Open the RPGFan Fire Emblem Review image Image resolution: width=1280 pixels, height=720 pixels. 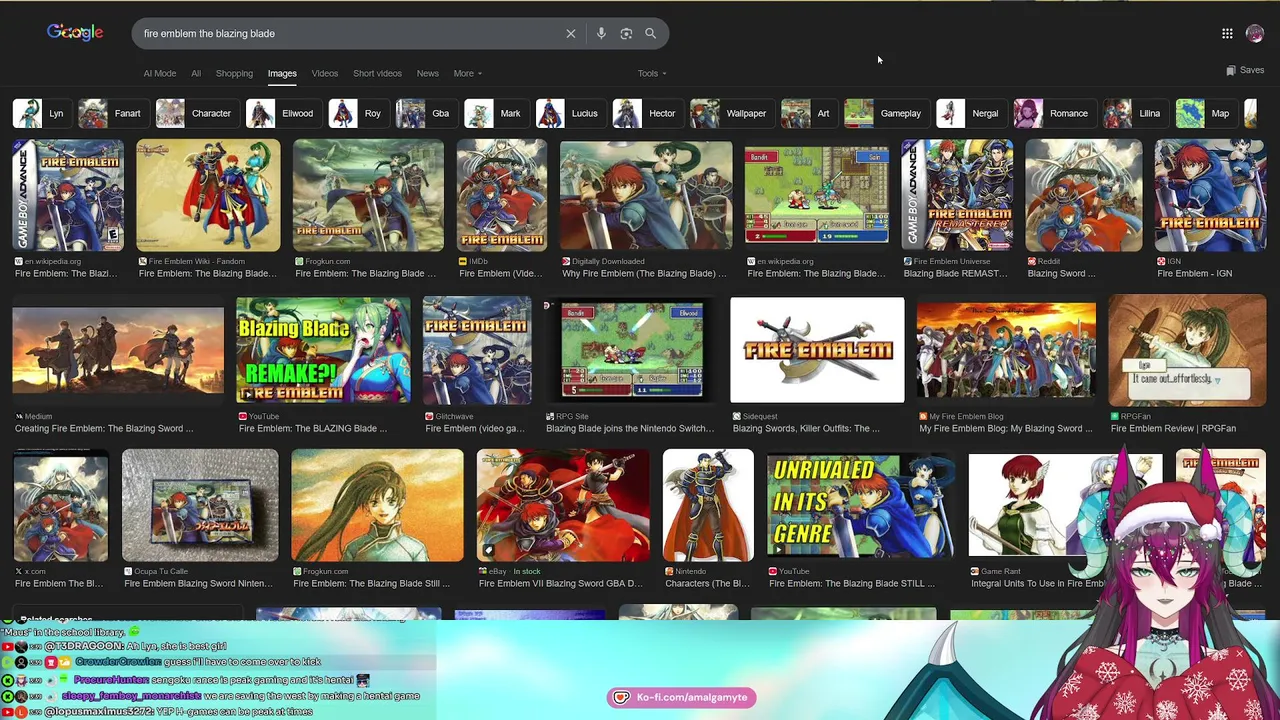[1187, 350]
